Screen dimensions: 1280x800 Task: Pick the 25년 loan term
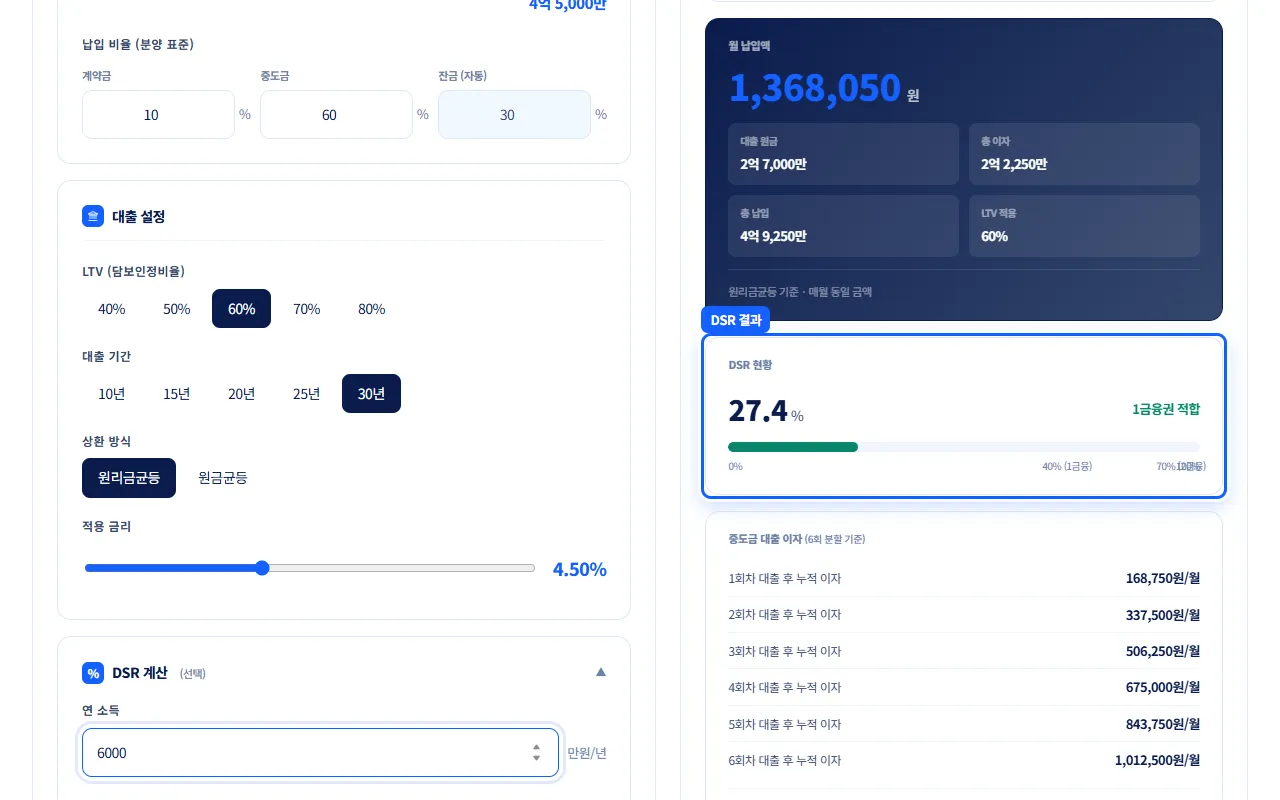pos(307,394)
